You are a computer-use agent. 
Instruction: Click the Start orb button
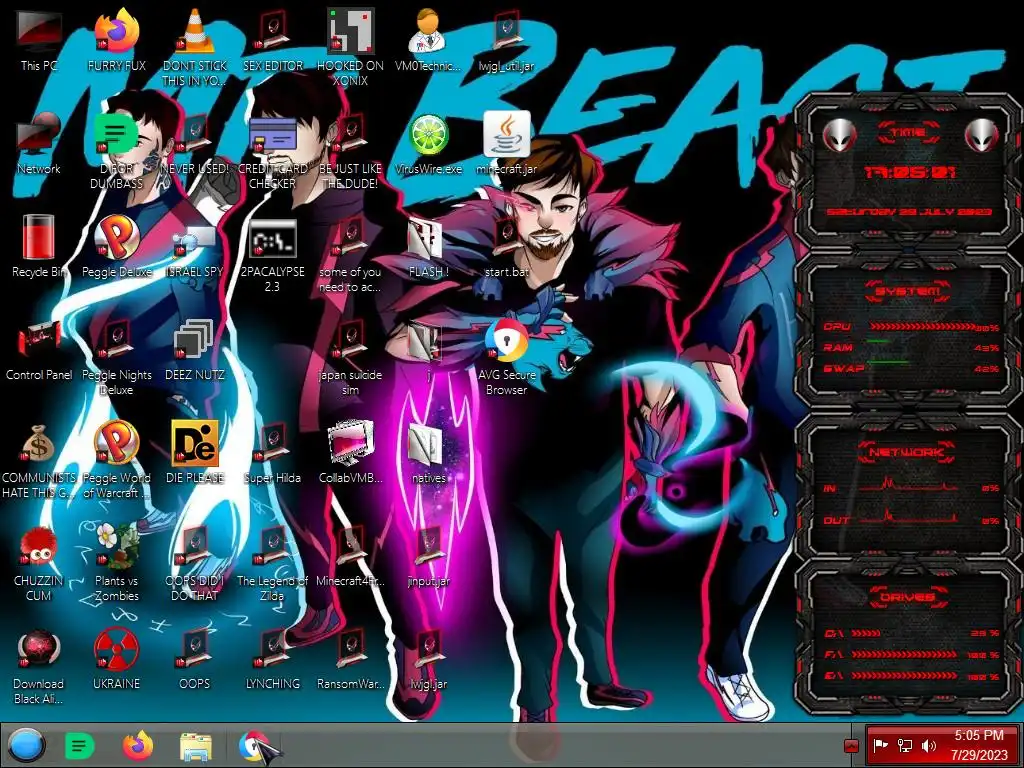[x=26, y=745]
